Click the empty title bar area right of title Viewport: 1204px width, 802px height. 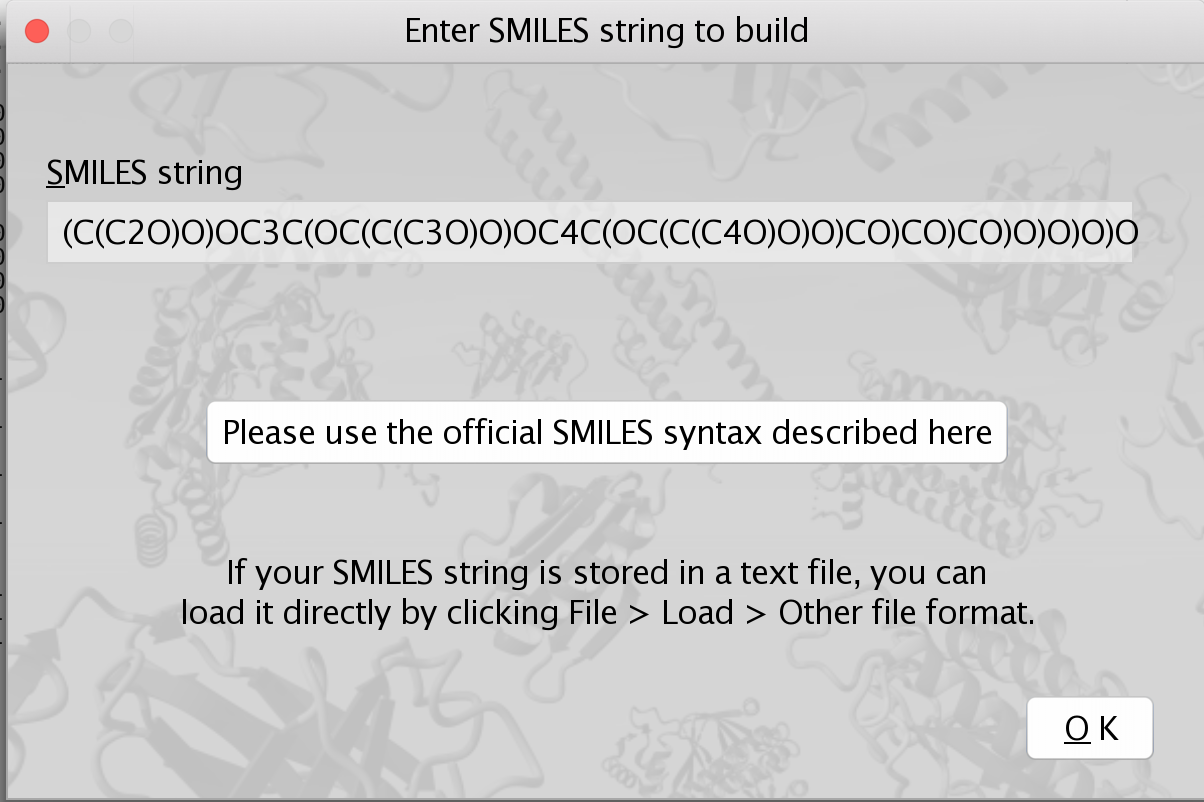(1000, 31)
